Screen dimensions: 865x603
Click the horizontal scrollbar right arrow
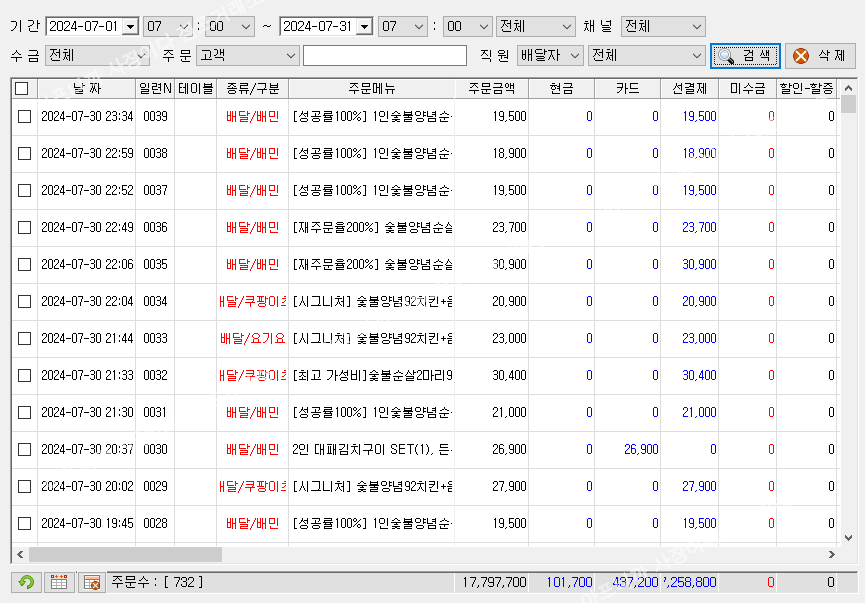click(x=832, y=554)
